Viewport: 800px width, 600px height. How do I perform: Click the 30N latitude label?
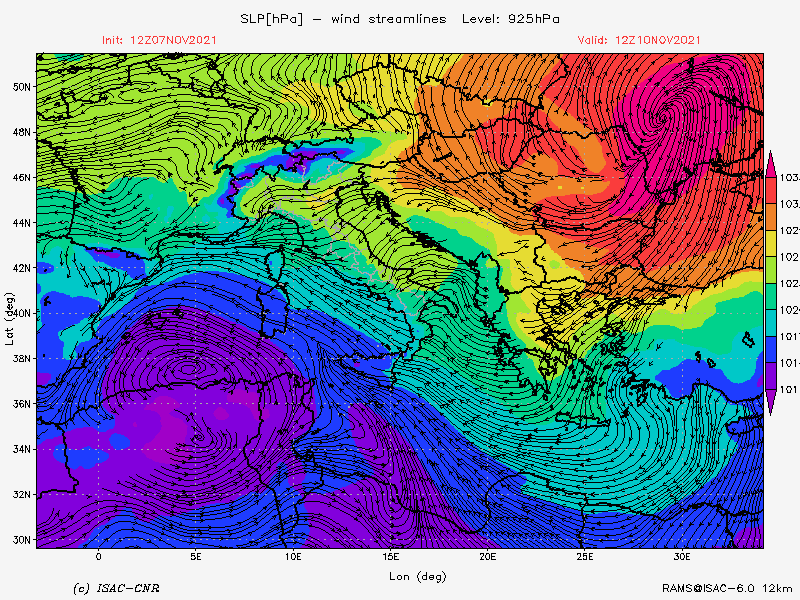[x=21, y=540]
